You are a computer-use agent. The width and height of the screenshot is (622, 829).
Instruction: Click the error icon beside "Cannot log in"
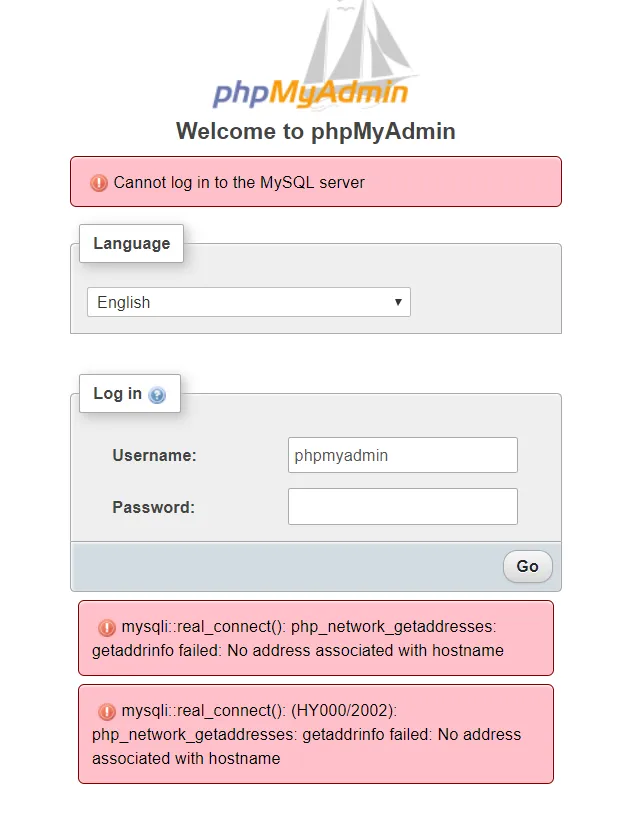pos(99,182)
